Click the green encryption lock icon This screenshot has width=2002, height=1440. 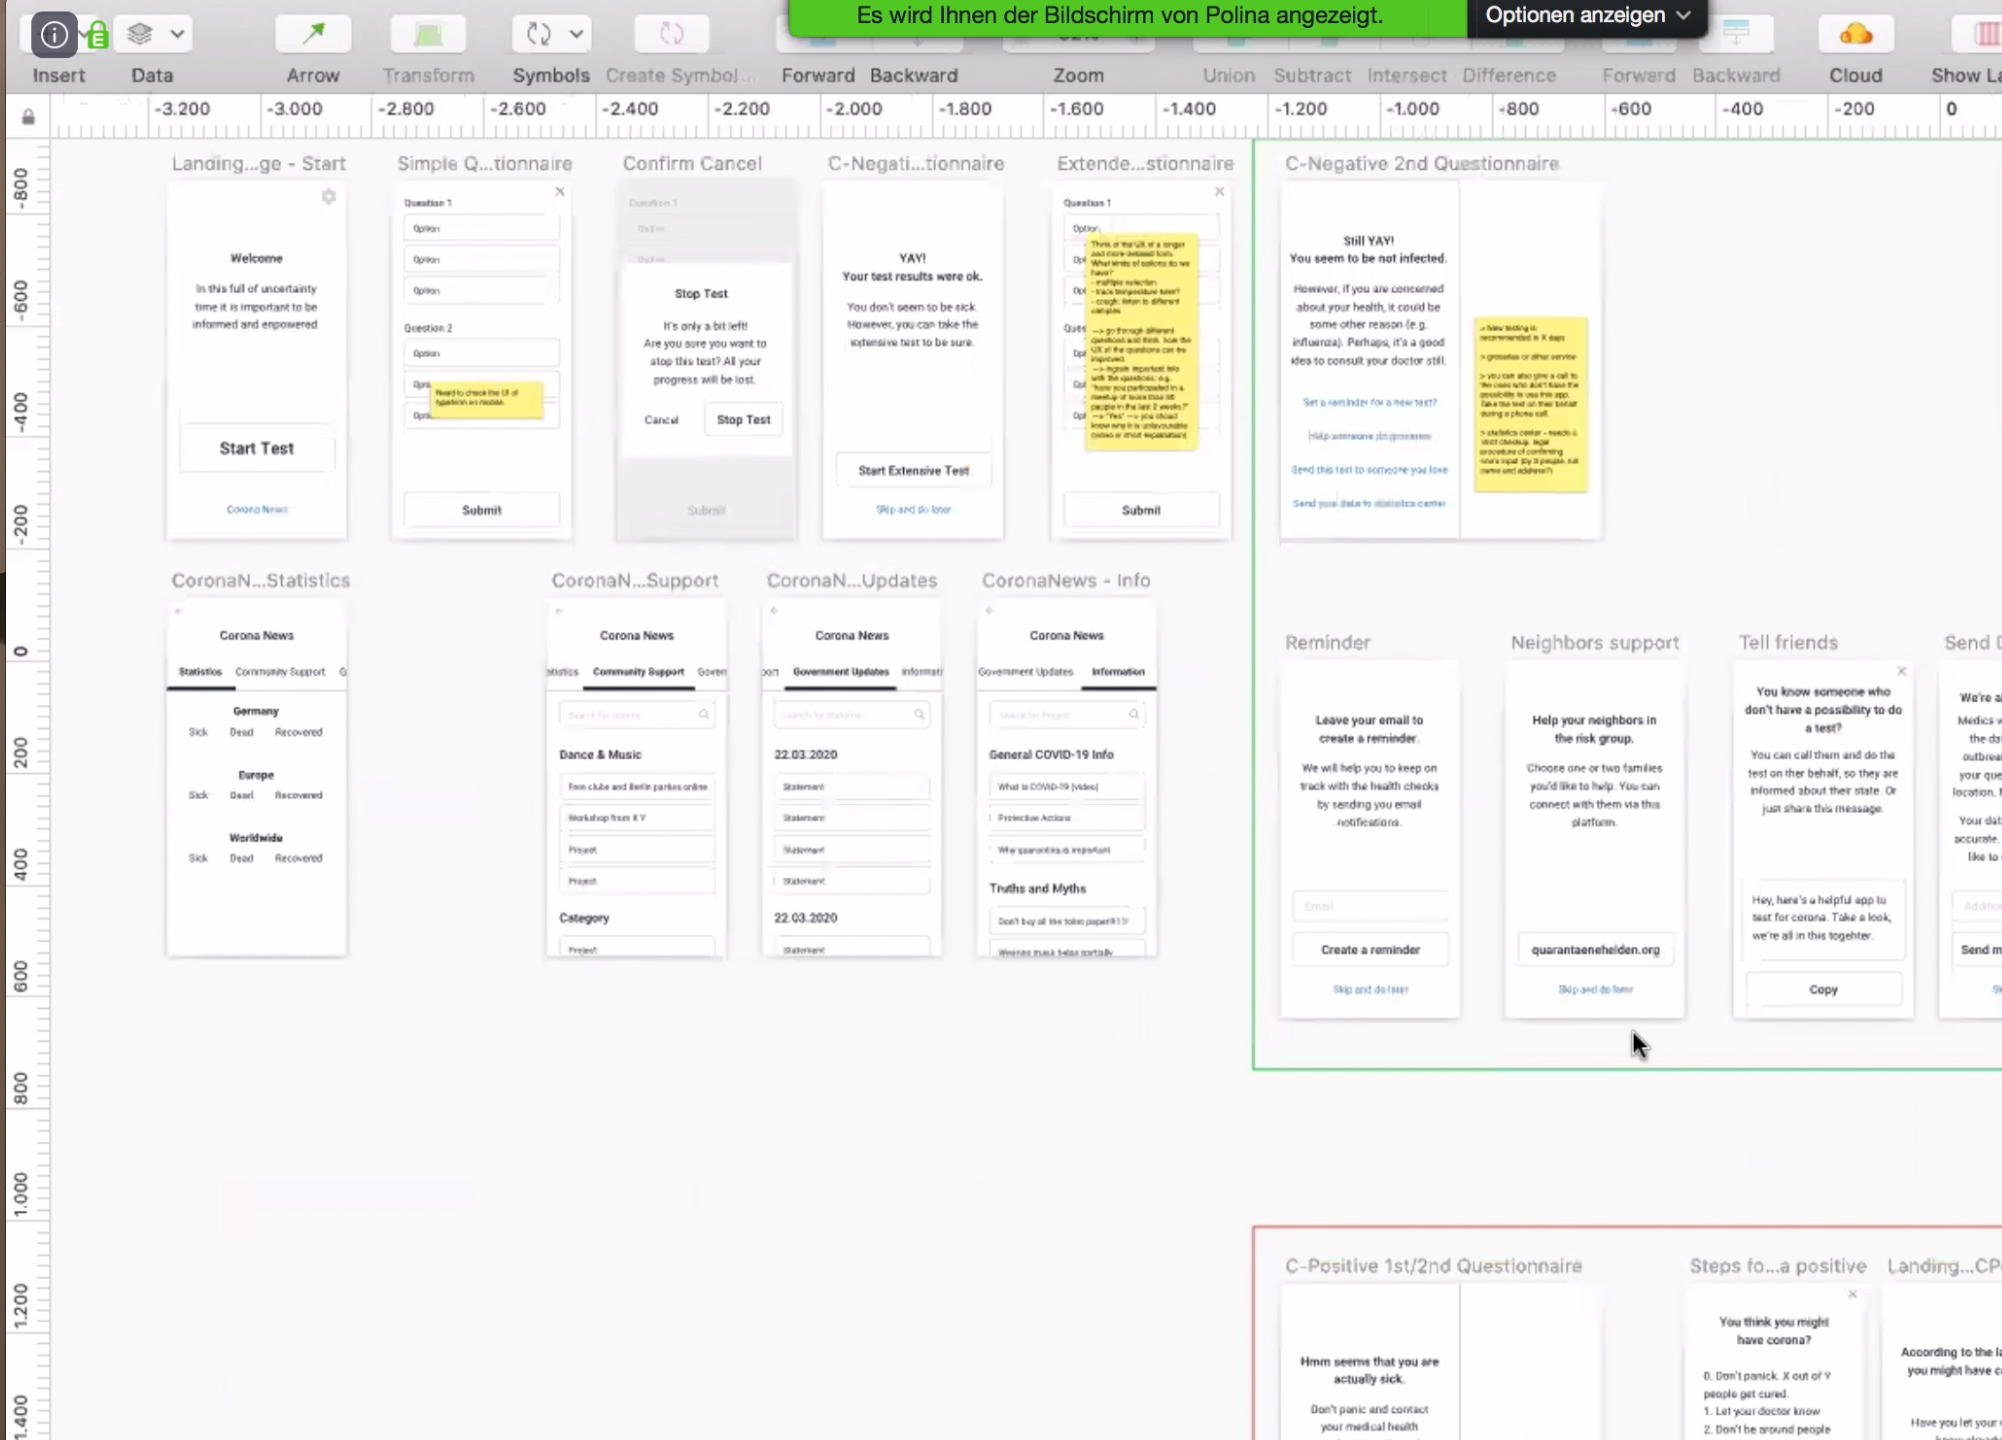pyautogui.click(x=98, y=38)
